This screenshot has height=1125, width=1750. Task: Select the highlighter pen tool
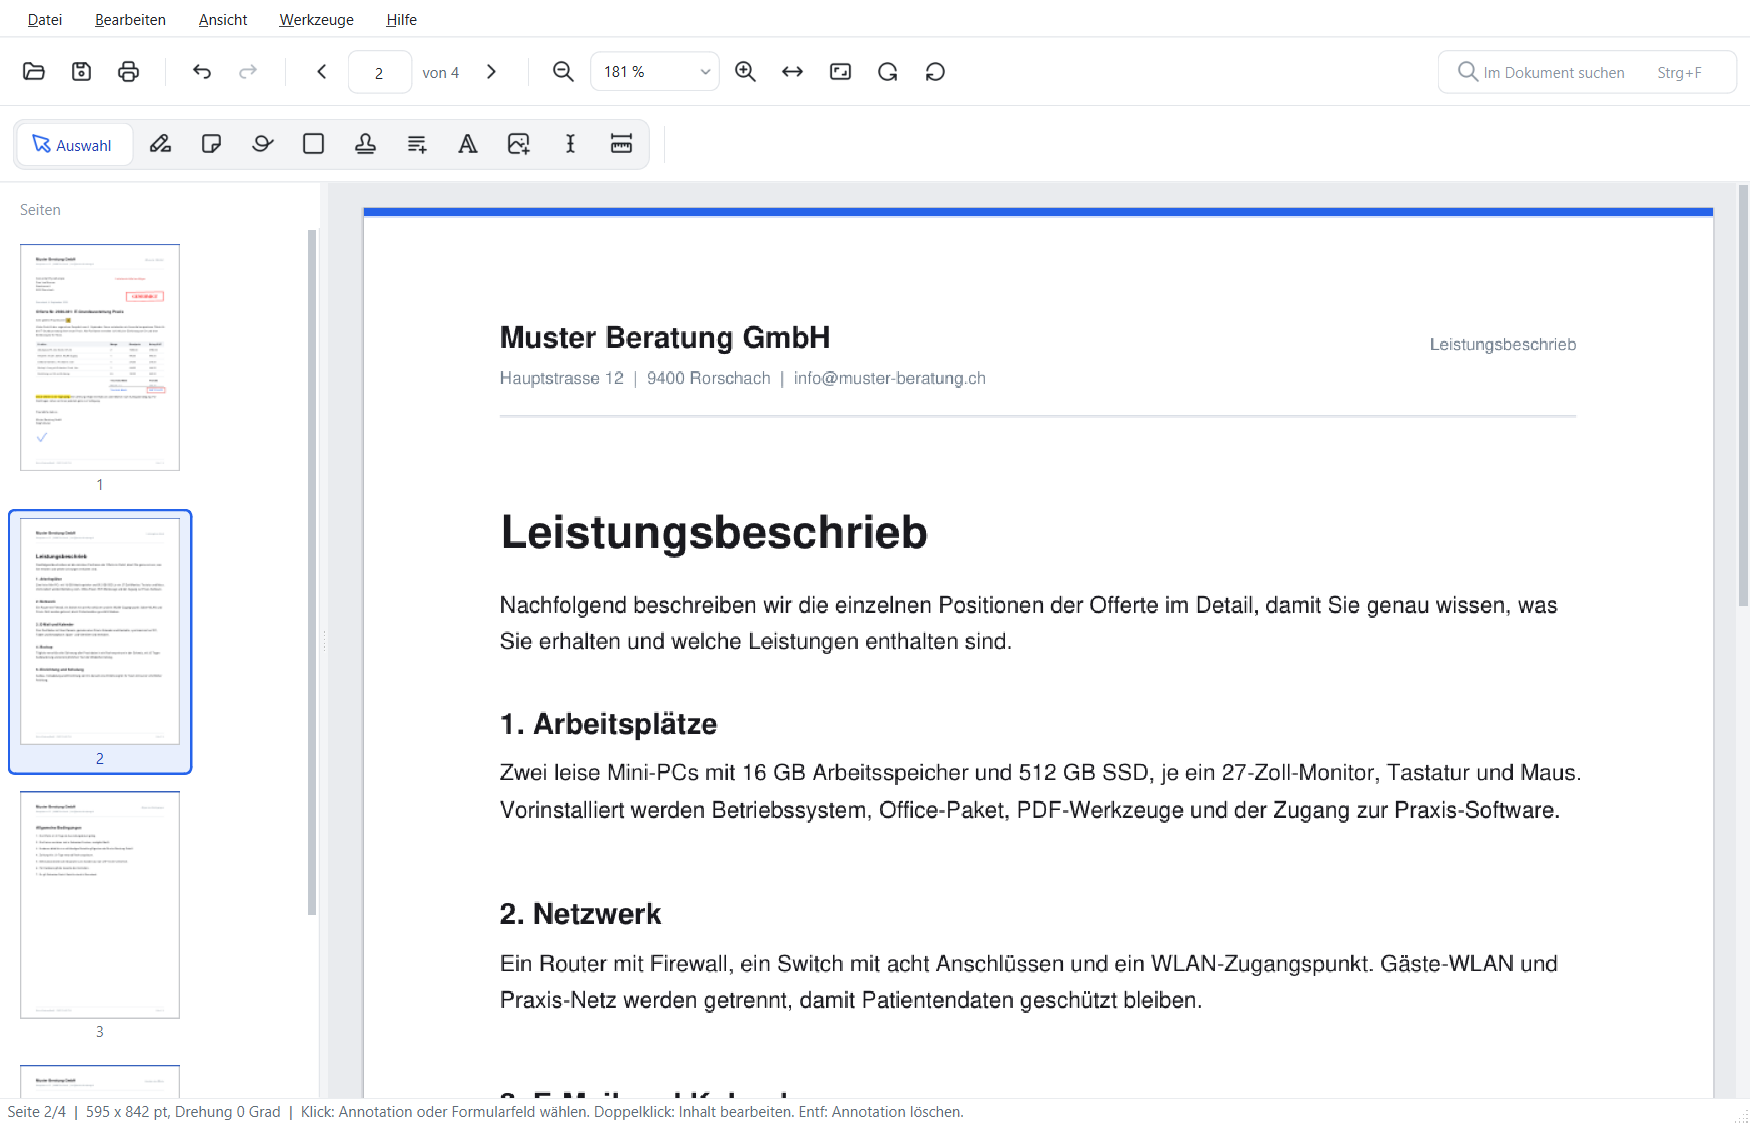[160, 144]
